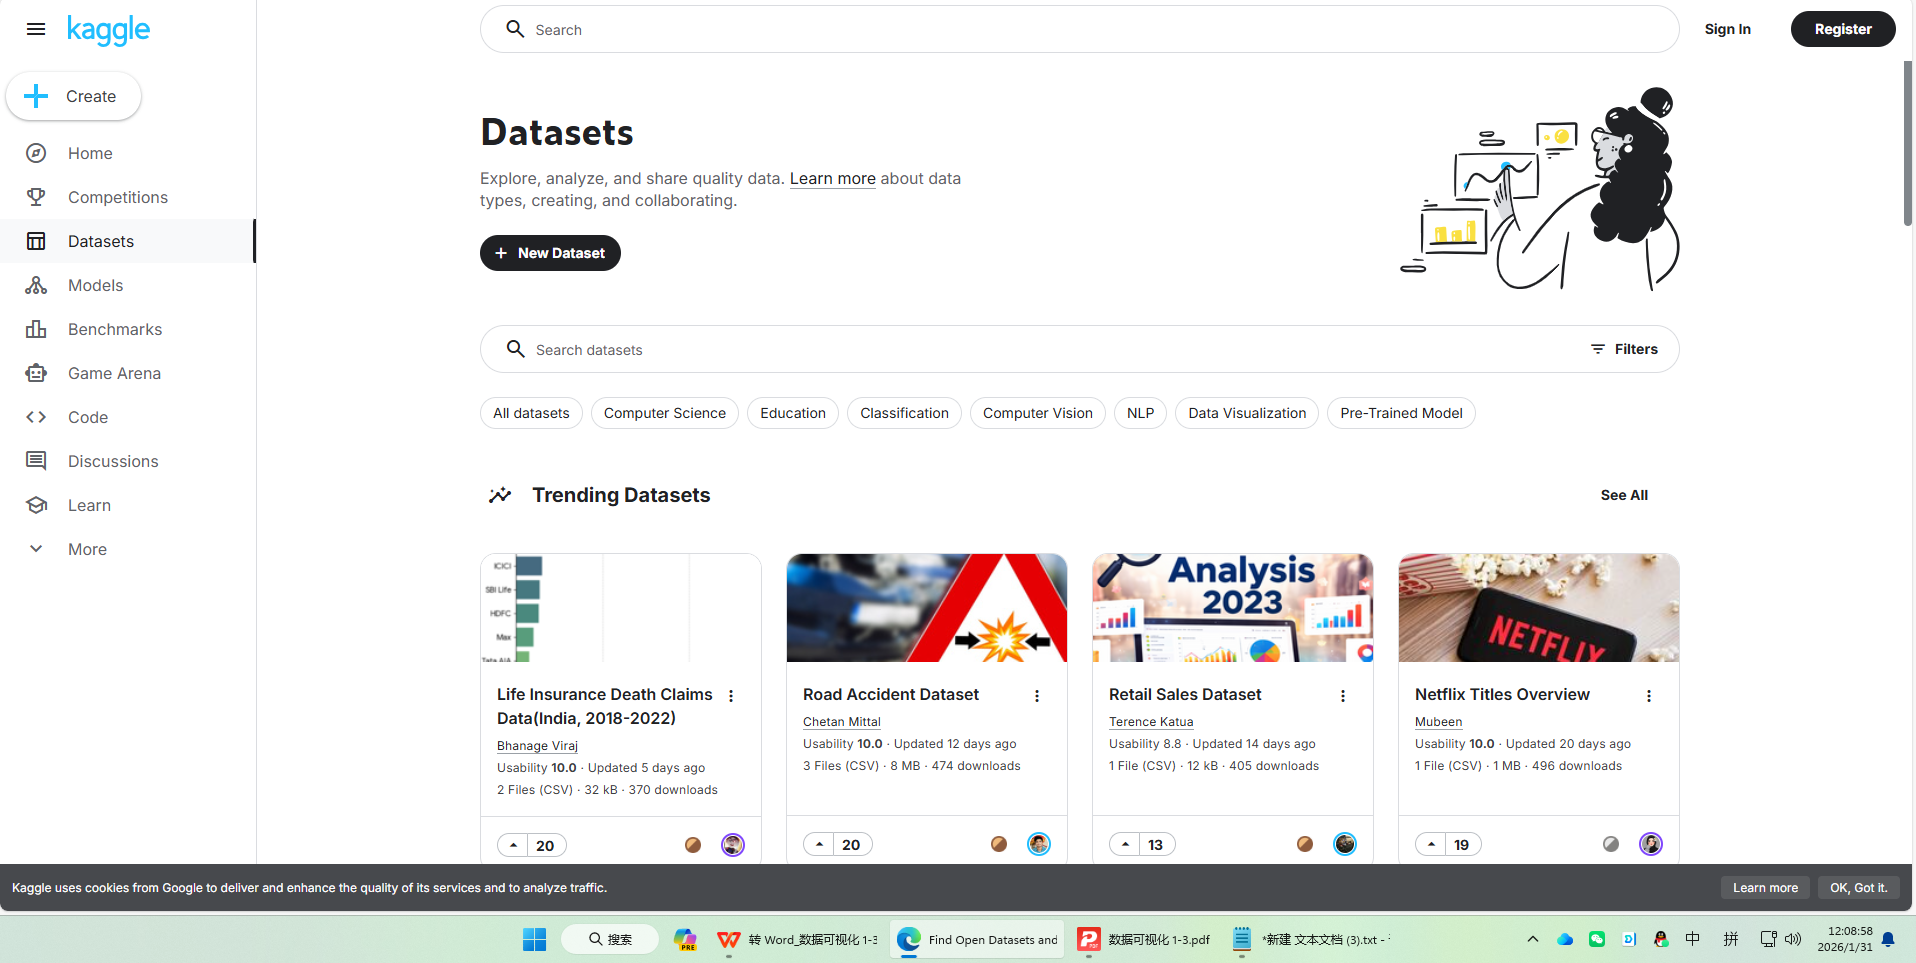The height and width of the screenshot is (963, 1916).
Task: Click the Trending Datasets heading icon
Action: (x=500, y=495)
